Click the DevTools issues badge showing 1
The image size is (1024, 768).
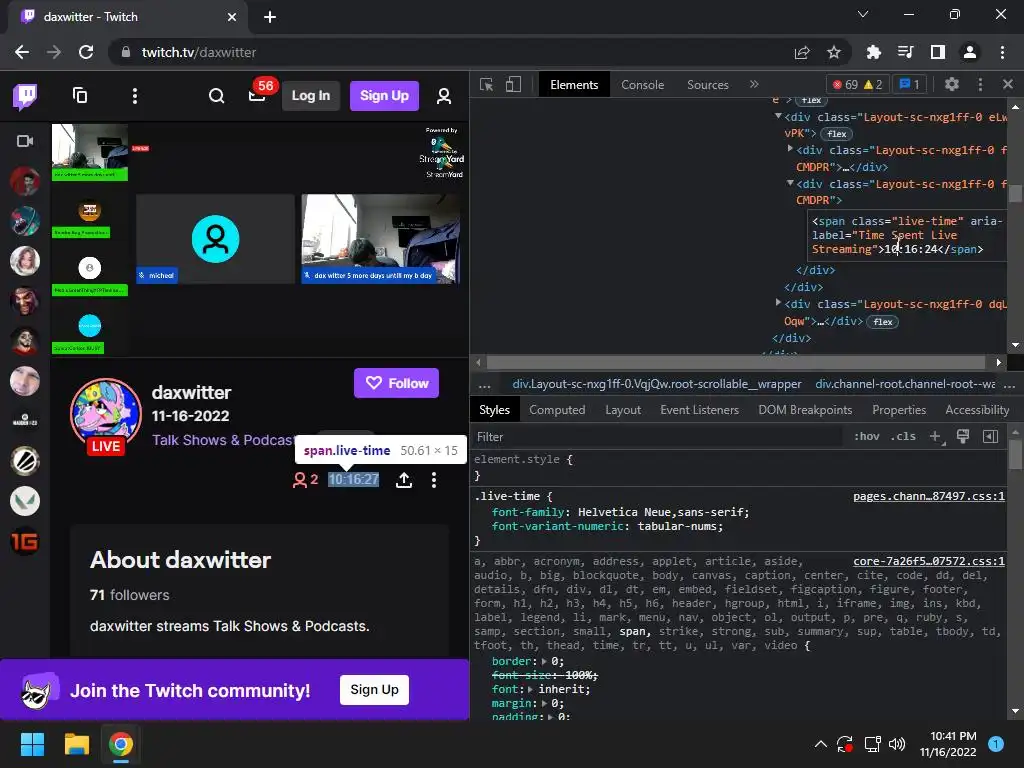pyautogui.click(x=910, y=84)
